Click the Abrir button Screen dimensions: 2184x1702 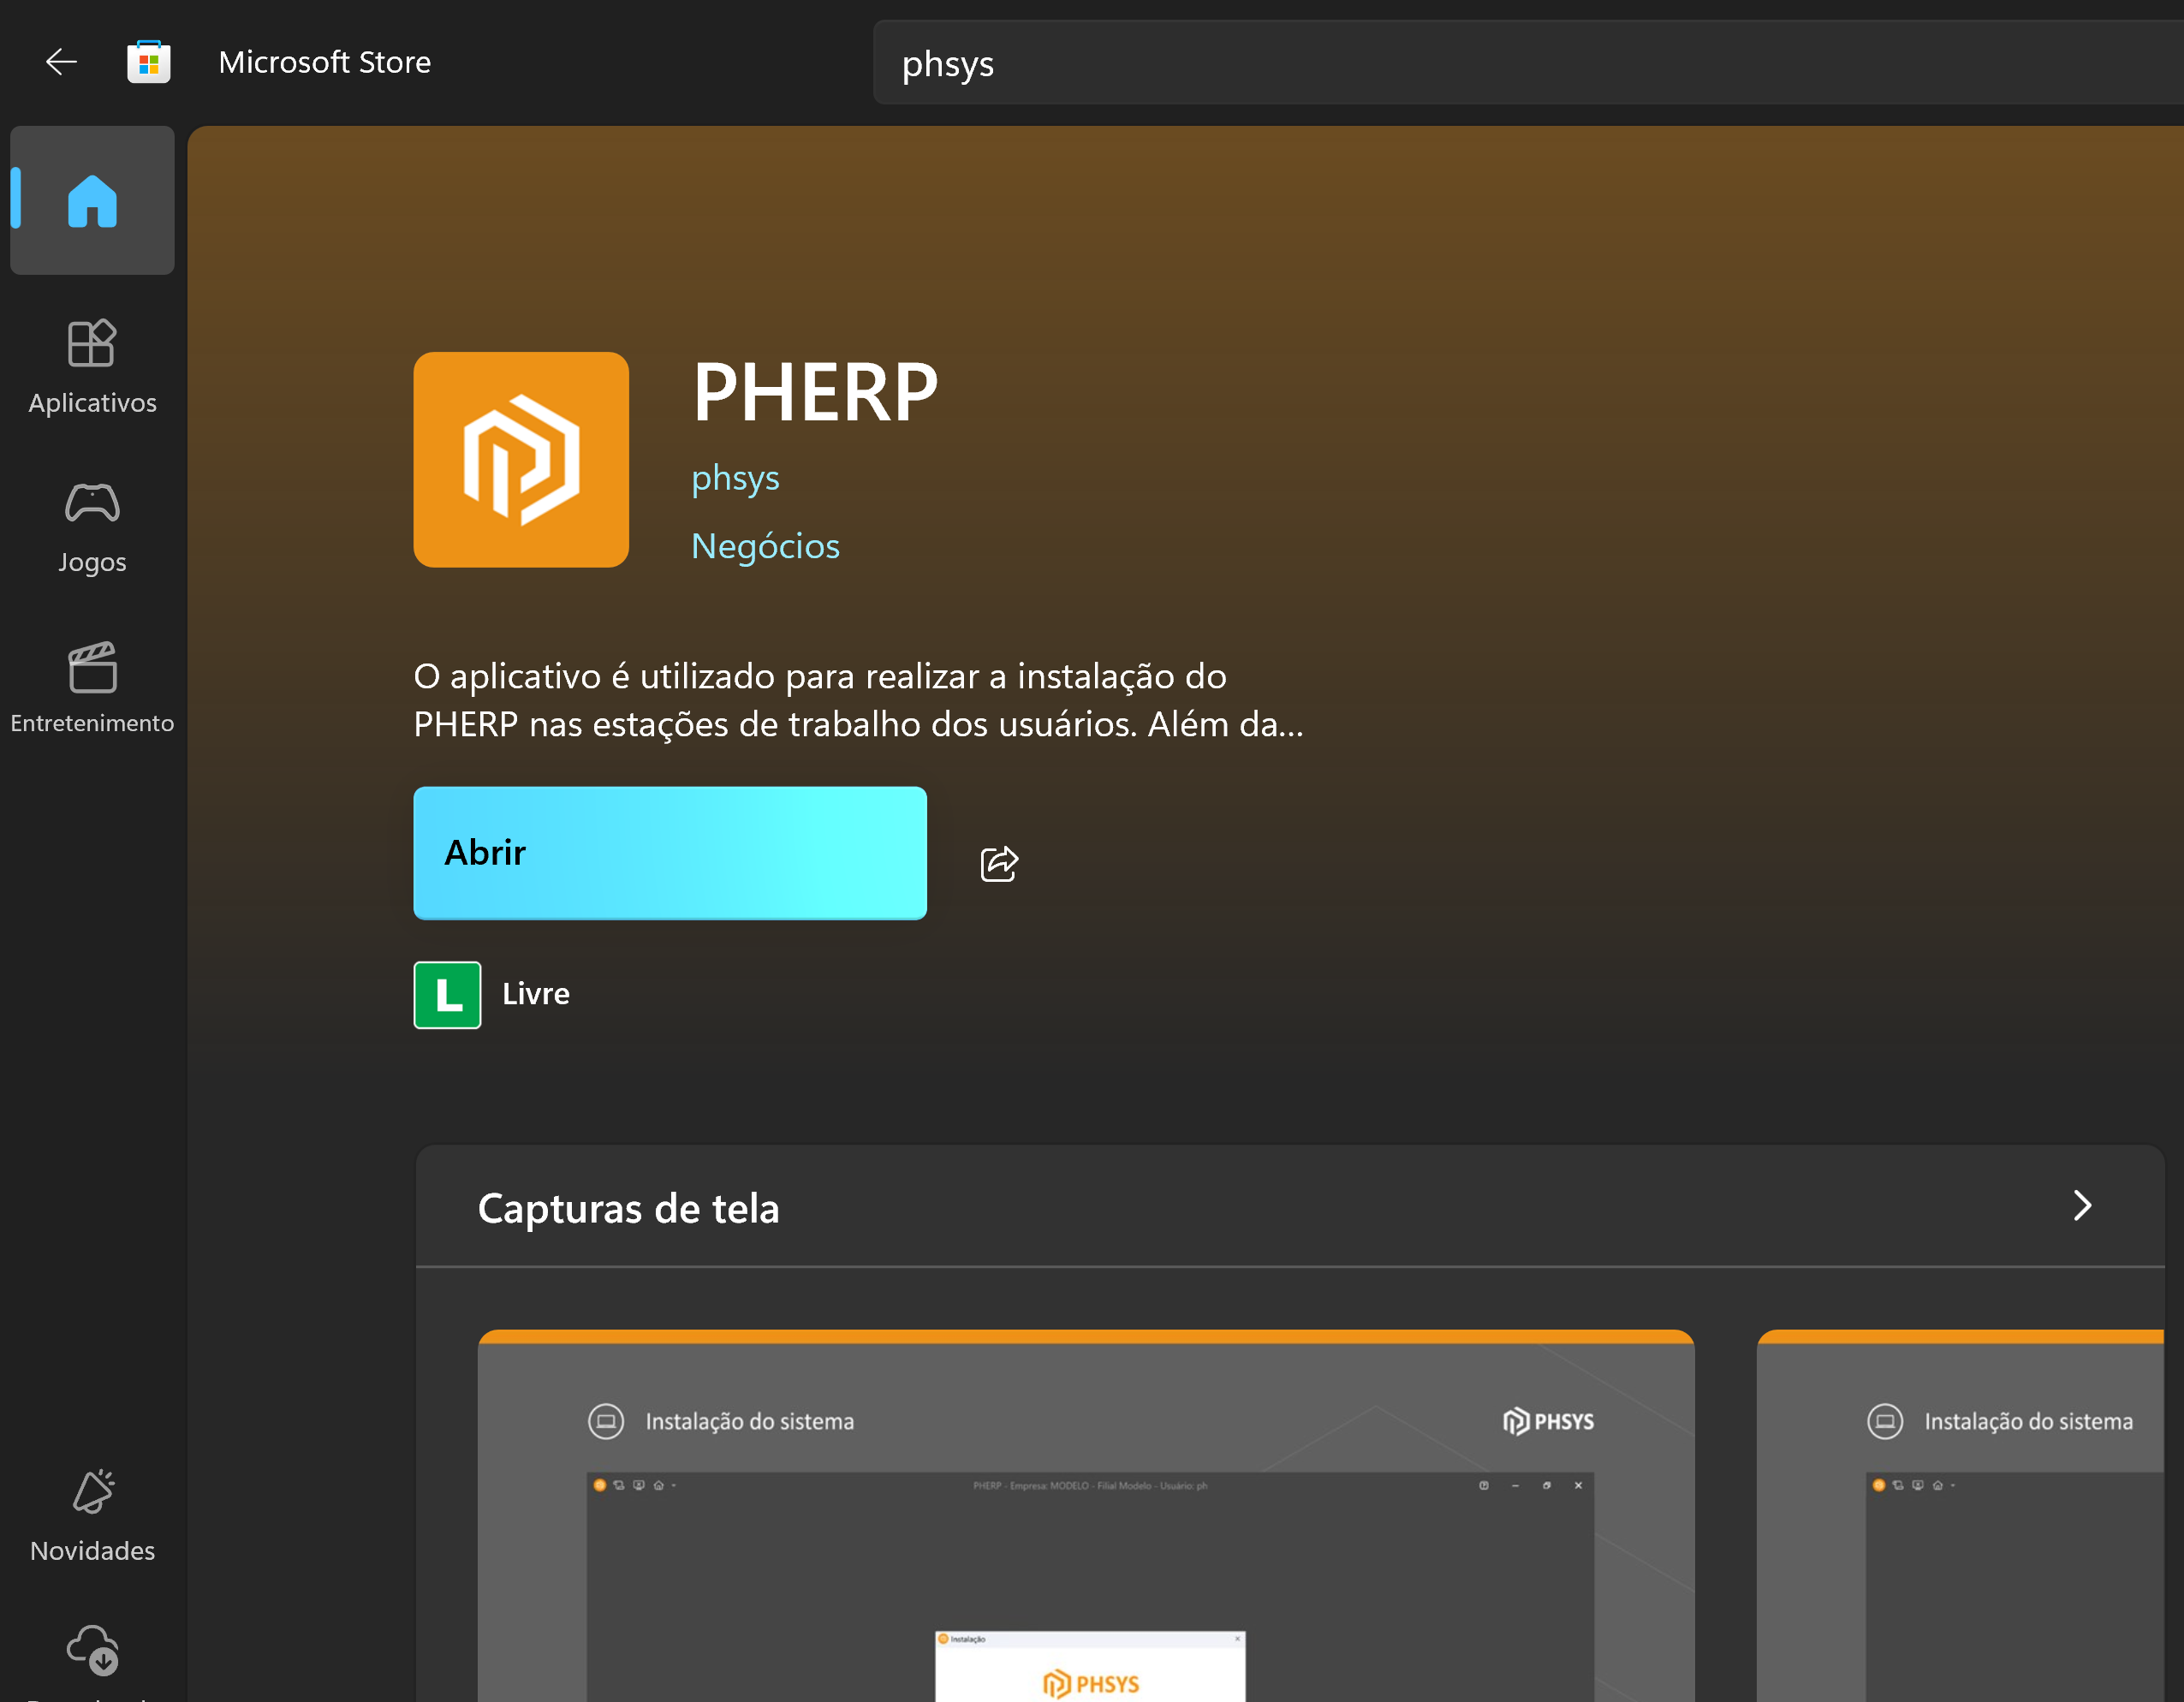coord(670,853)
